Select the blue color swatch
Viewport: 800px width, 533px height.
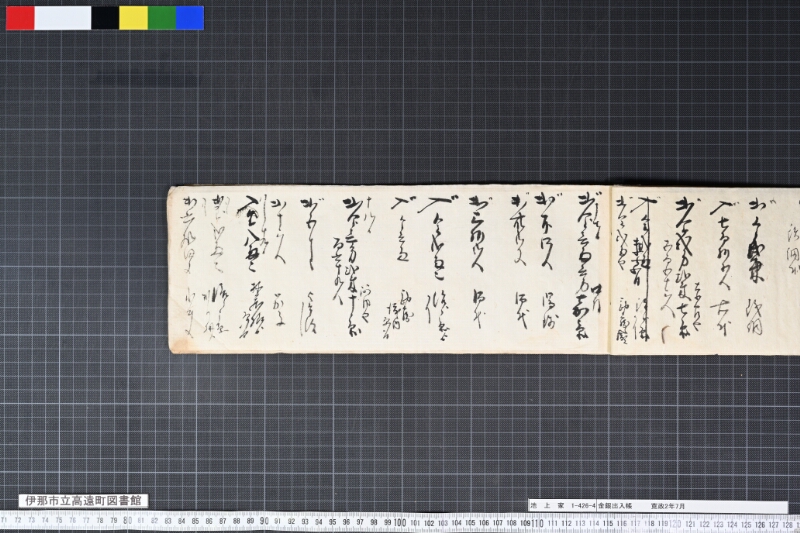[x=190, y=18]
